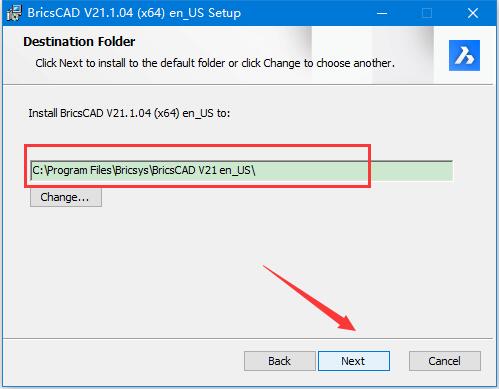Close the BricsCAD Setup dialog

(473, 13)
